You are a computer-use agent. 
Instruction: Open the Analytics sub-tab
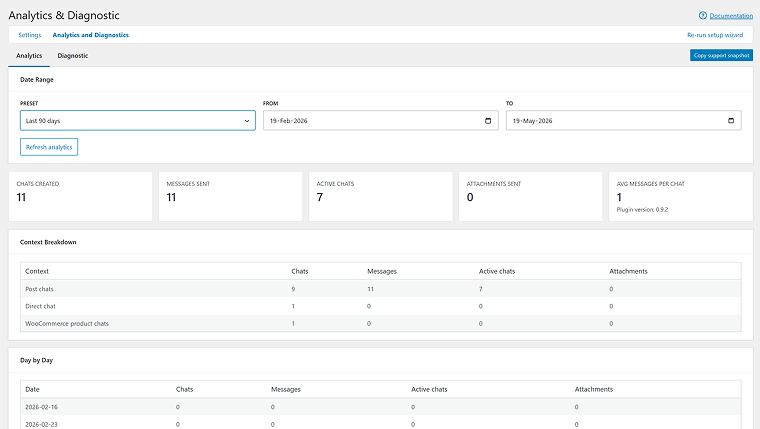click(29, 56)
